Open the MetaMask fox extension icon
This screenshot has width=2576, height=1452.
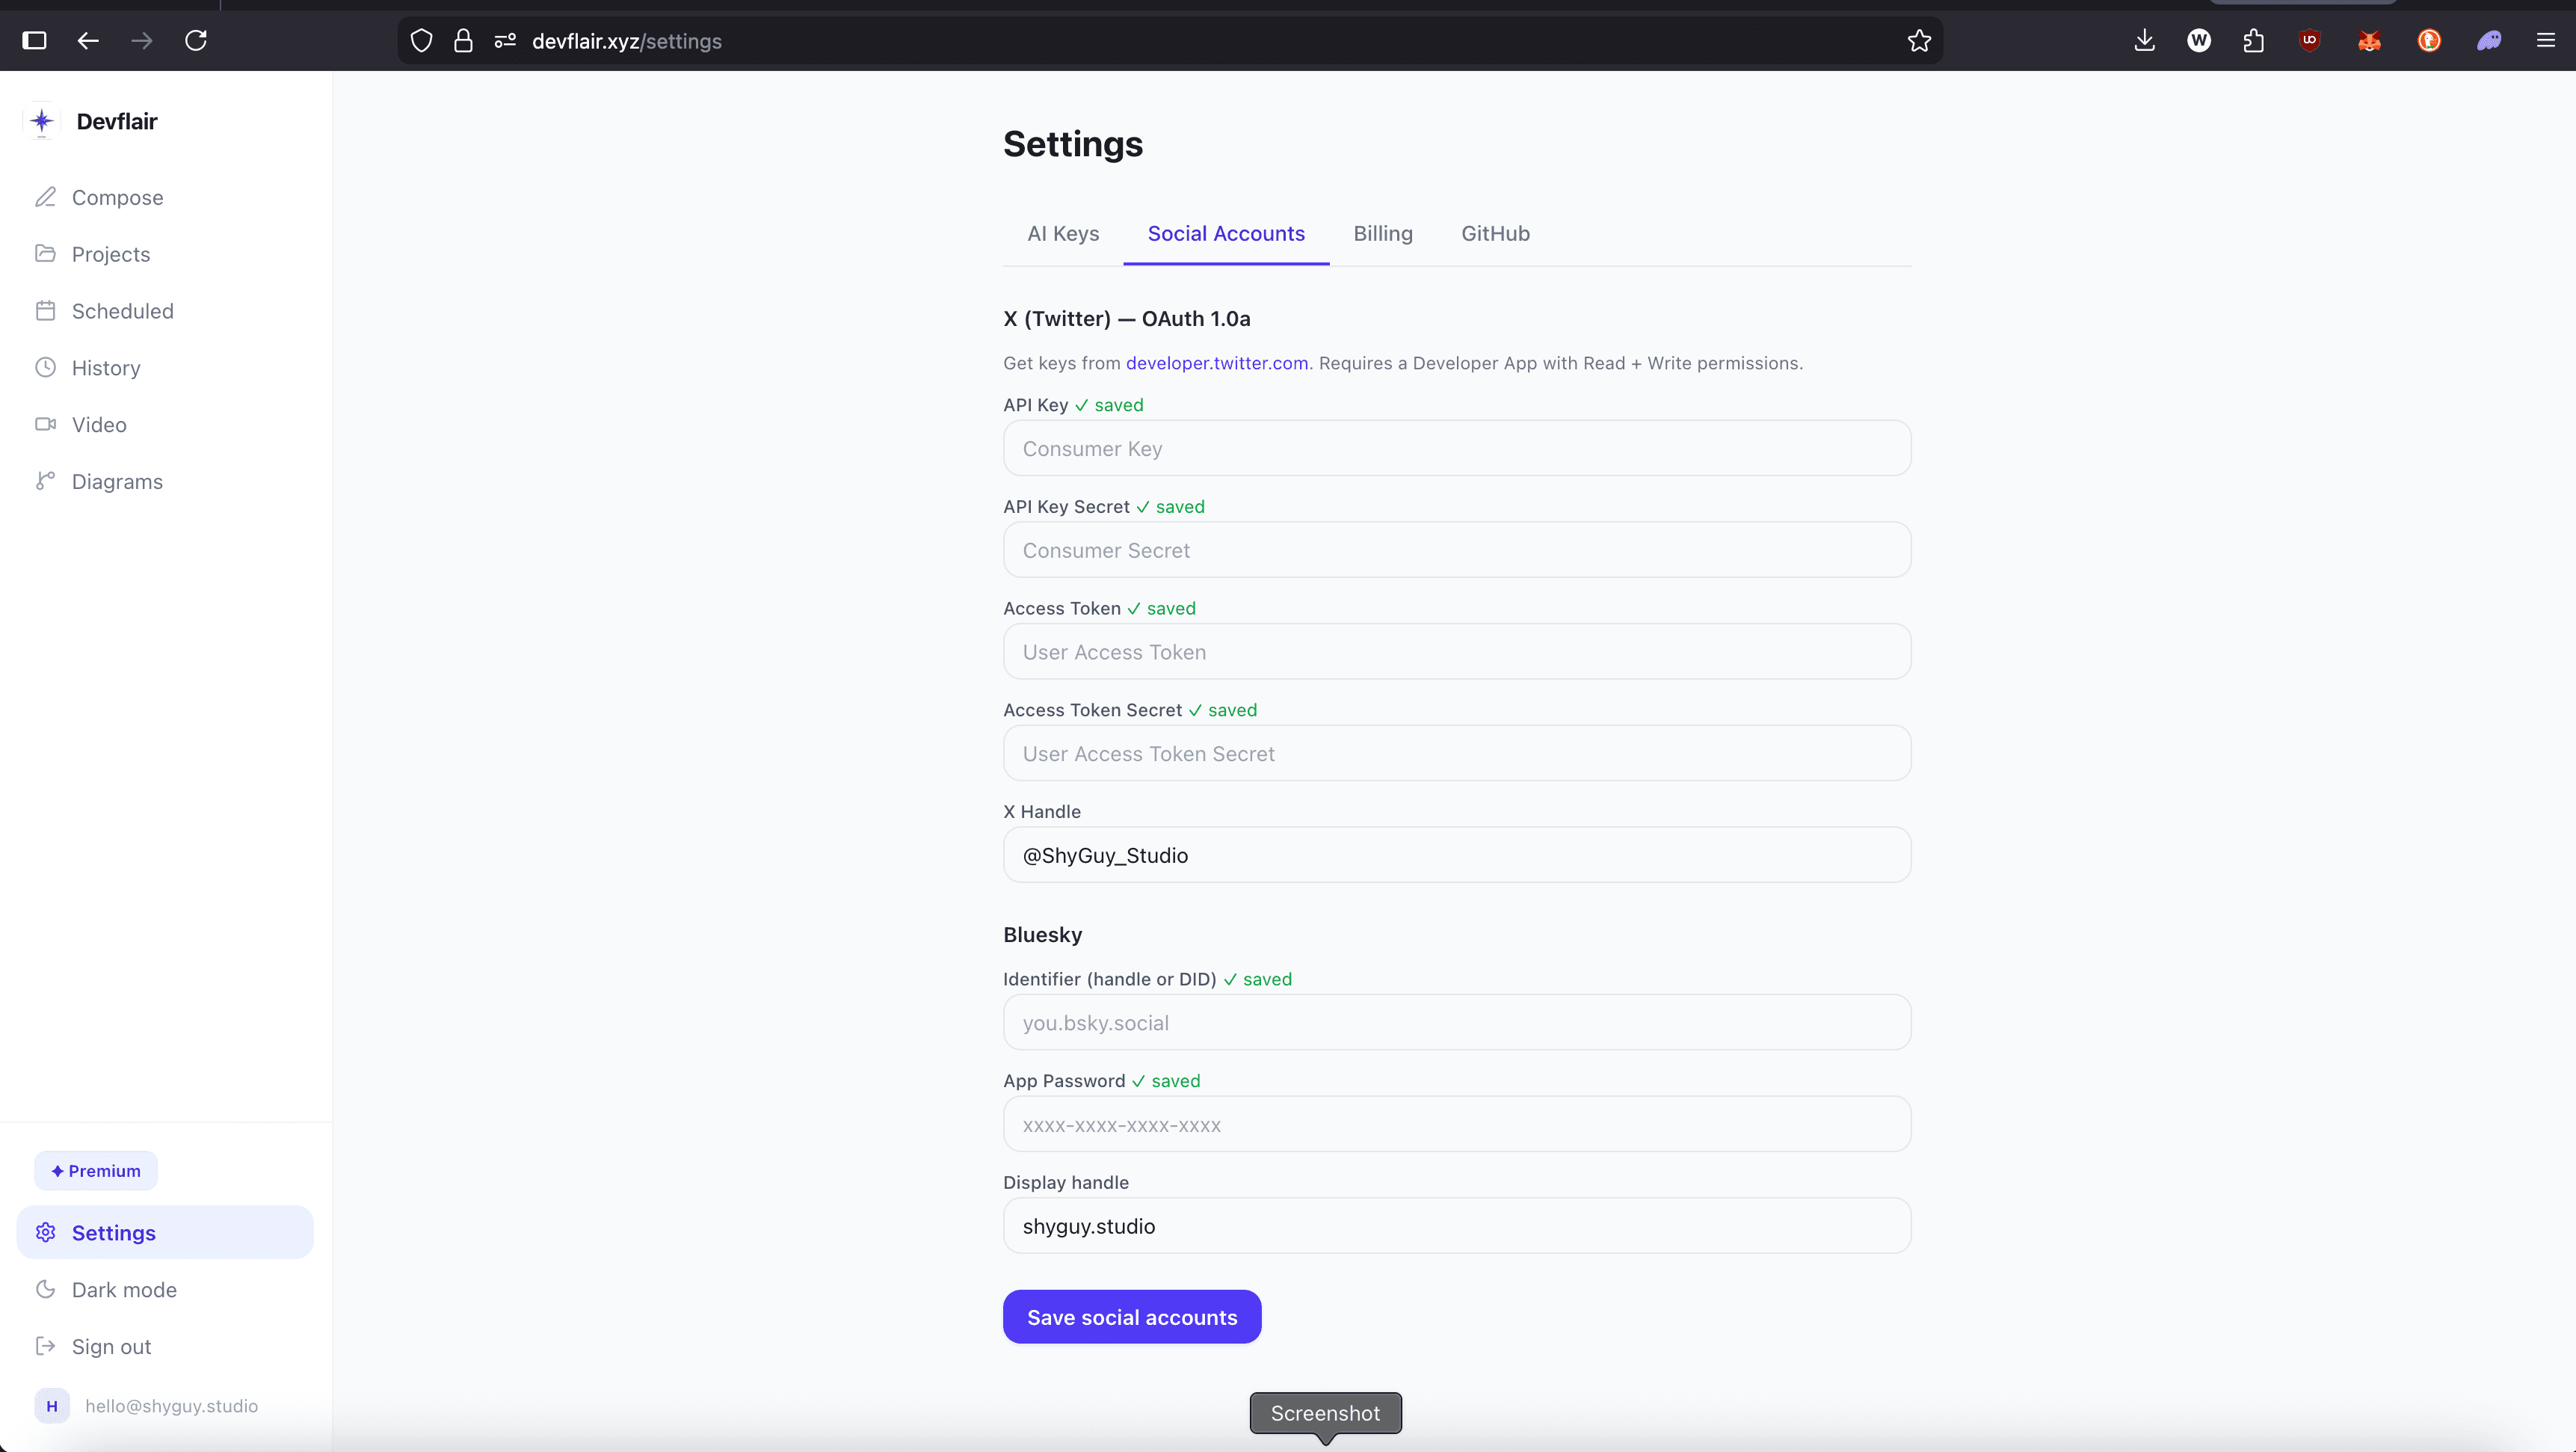point(2370,41)
